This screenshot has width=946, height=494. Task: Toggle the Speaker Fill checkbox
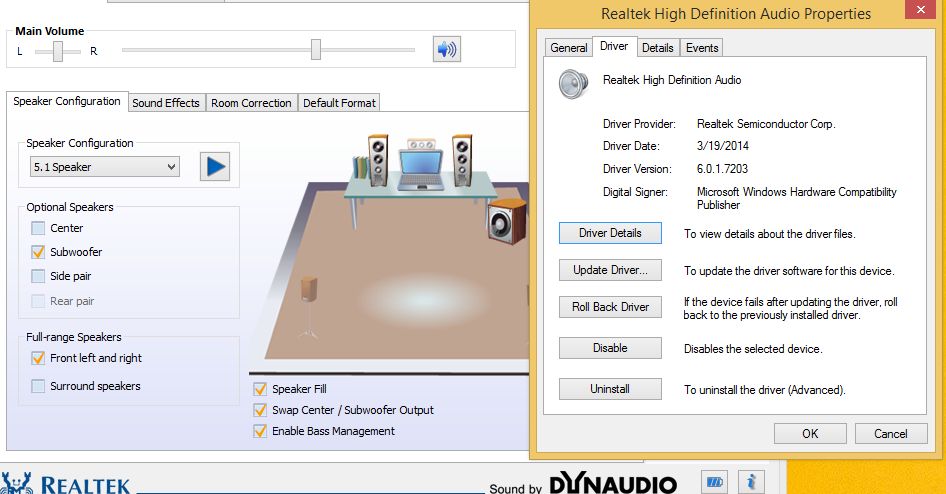[x=260, y=389]
